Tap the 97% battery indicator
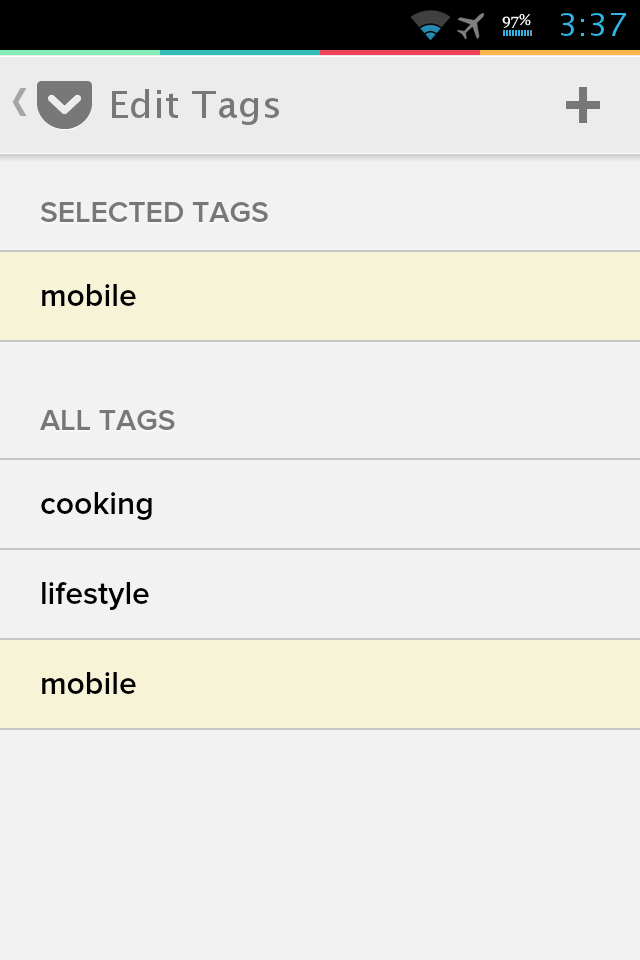This screenshot has height=960, width=640. (517, 25)
